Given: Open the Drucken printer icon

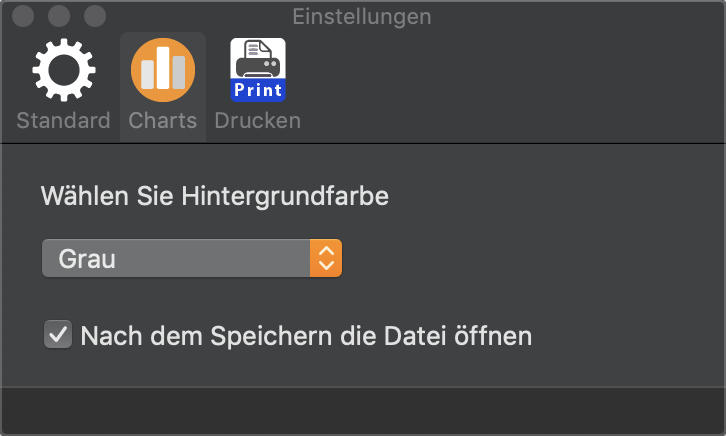Looking at the screenshot, I should [258, 70].
